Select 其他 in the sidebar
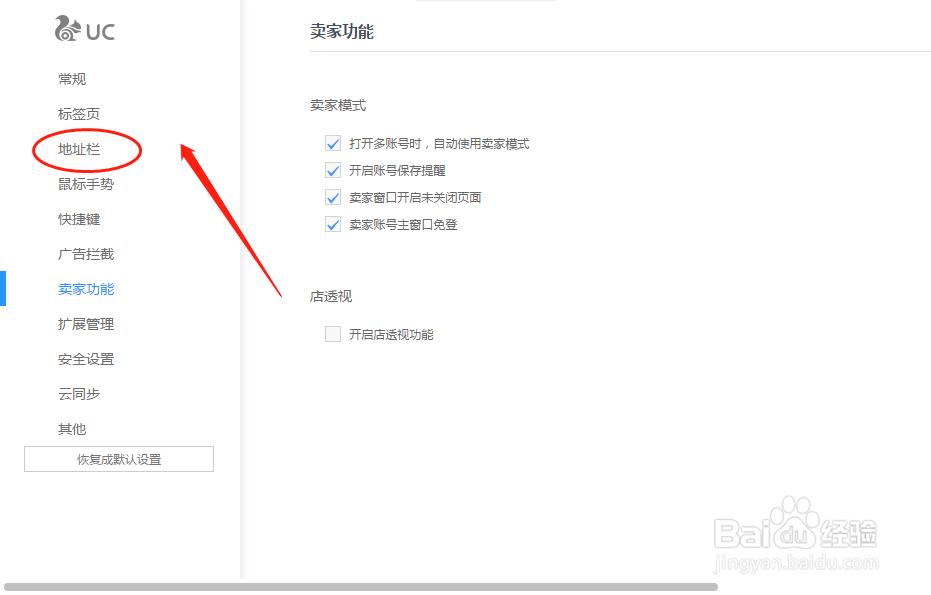This screenshot has height=595, width=931. pyautogui.click(x=72, y=429)
